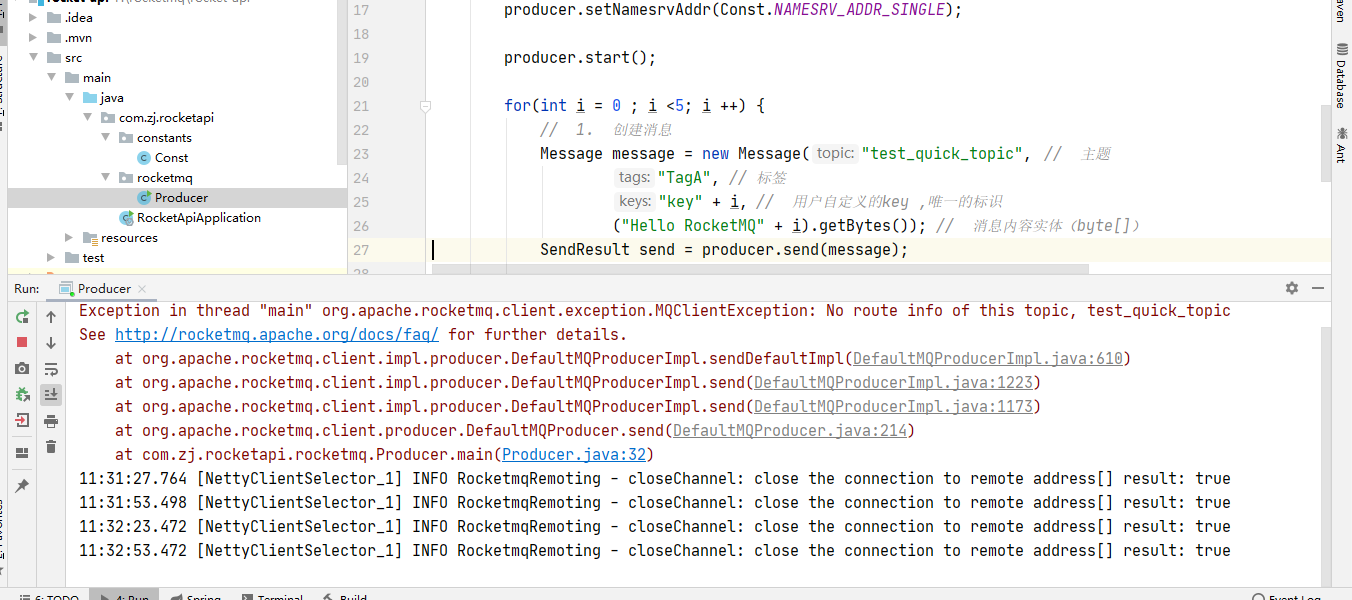Print the console output

coord(51,421)
